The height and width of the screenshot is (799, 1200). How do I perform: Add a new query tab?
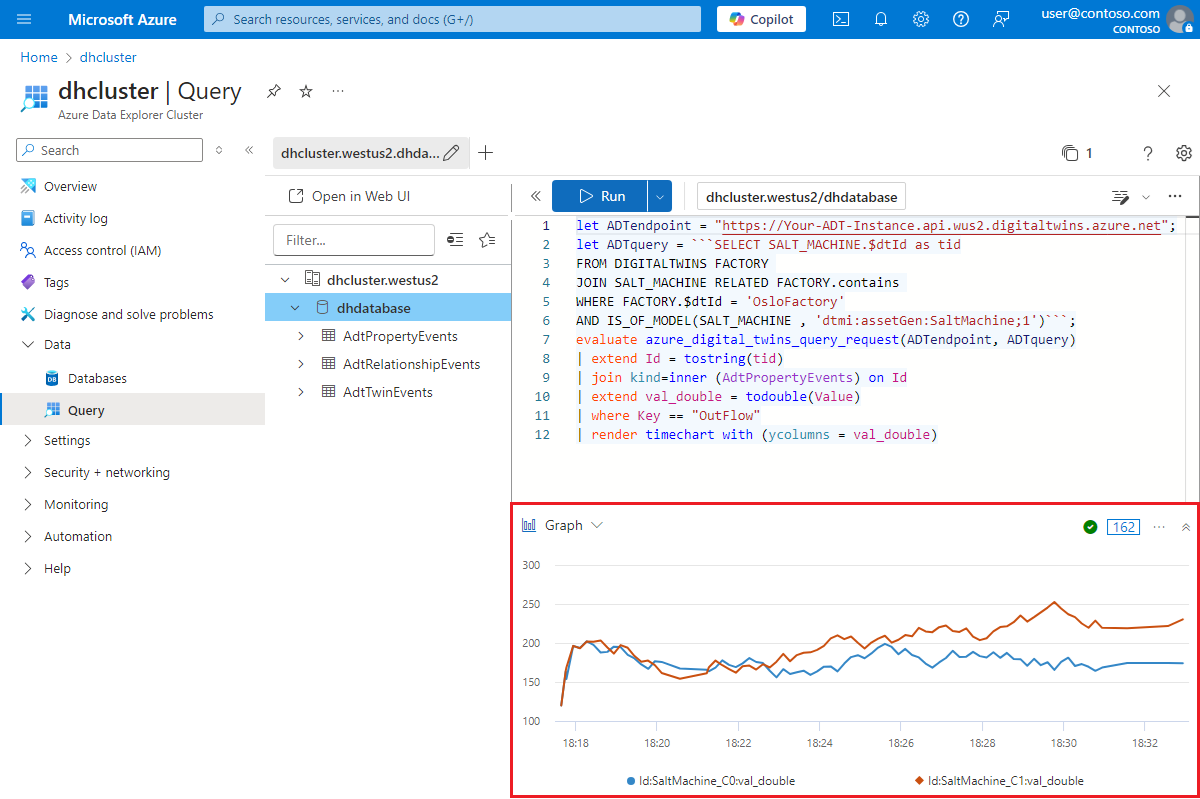[x=486, y=153]
